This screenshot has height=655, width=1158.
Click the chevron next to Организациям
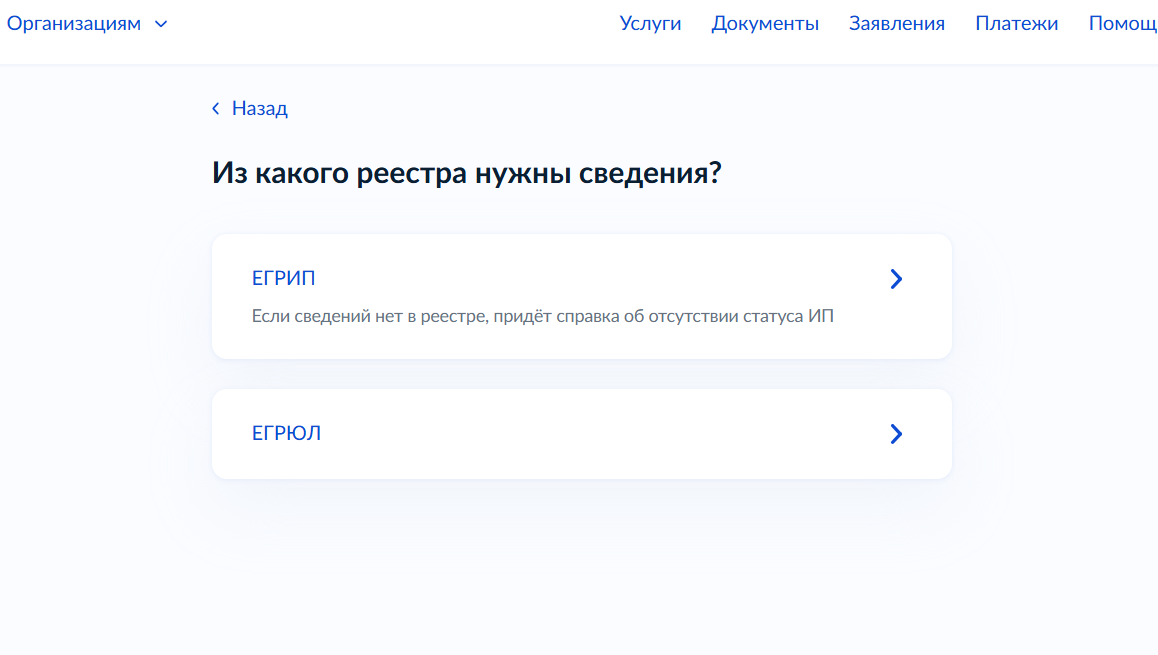pos(161,24)
